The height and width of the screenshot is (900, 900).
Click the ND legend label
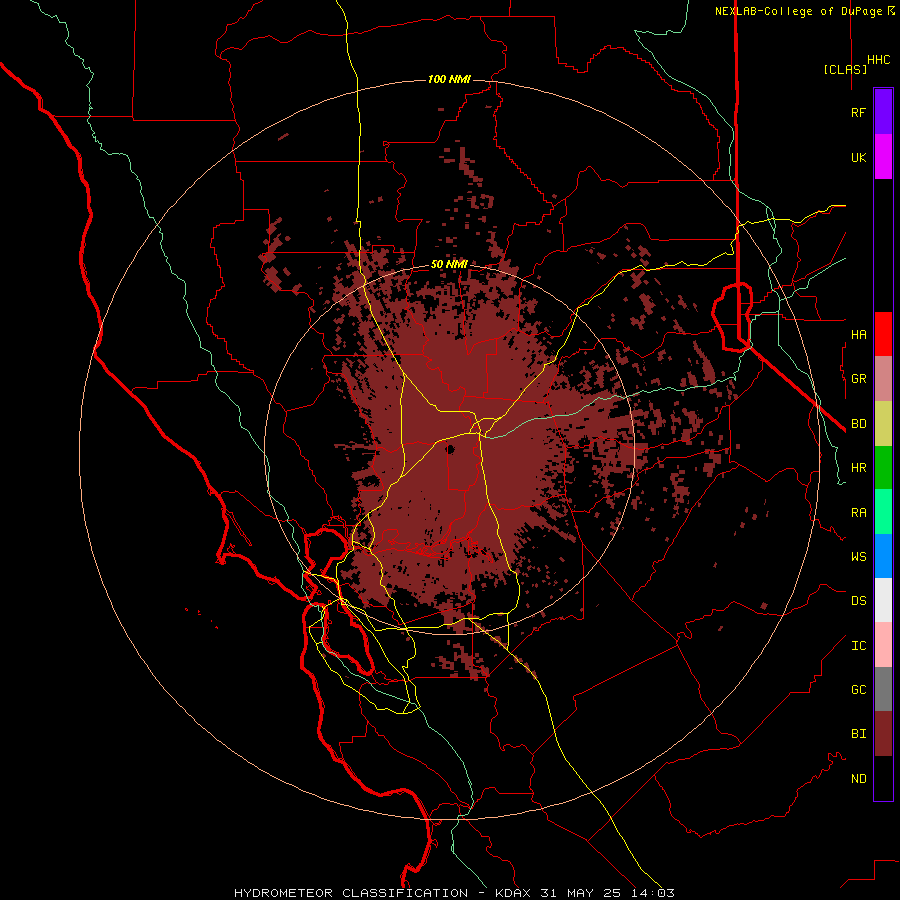(858, 779)
